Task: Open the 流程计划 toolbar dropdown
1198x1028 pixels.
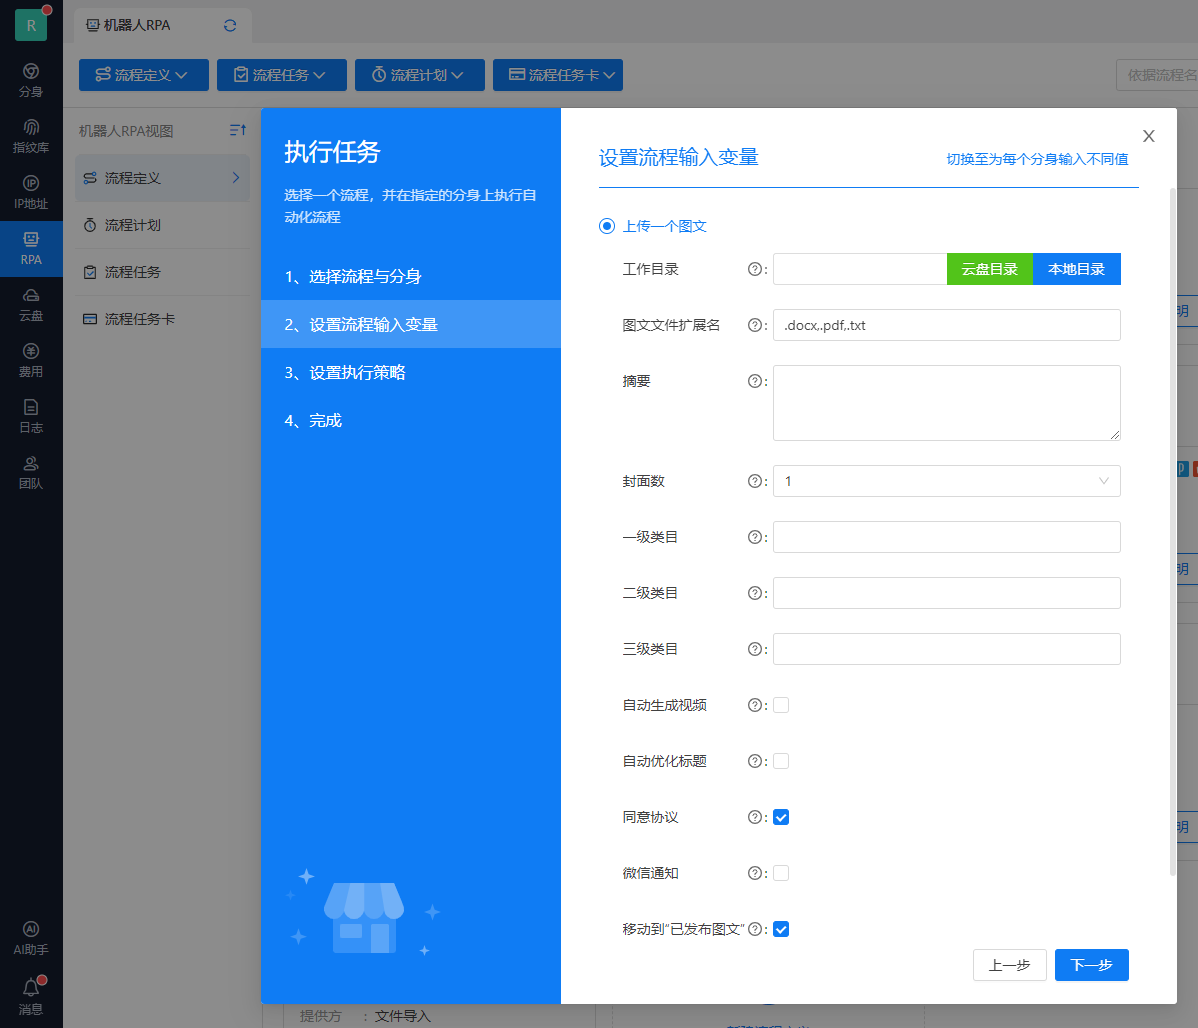Action: click(x=419, y=75)
